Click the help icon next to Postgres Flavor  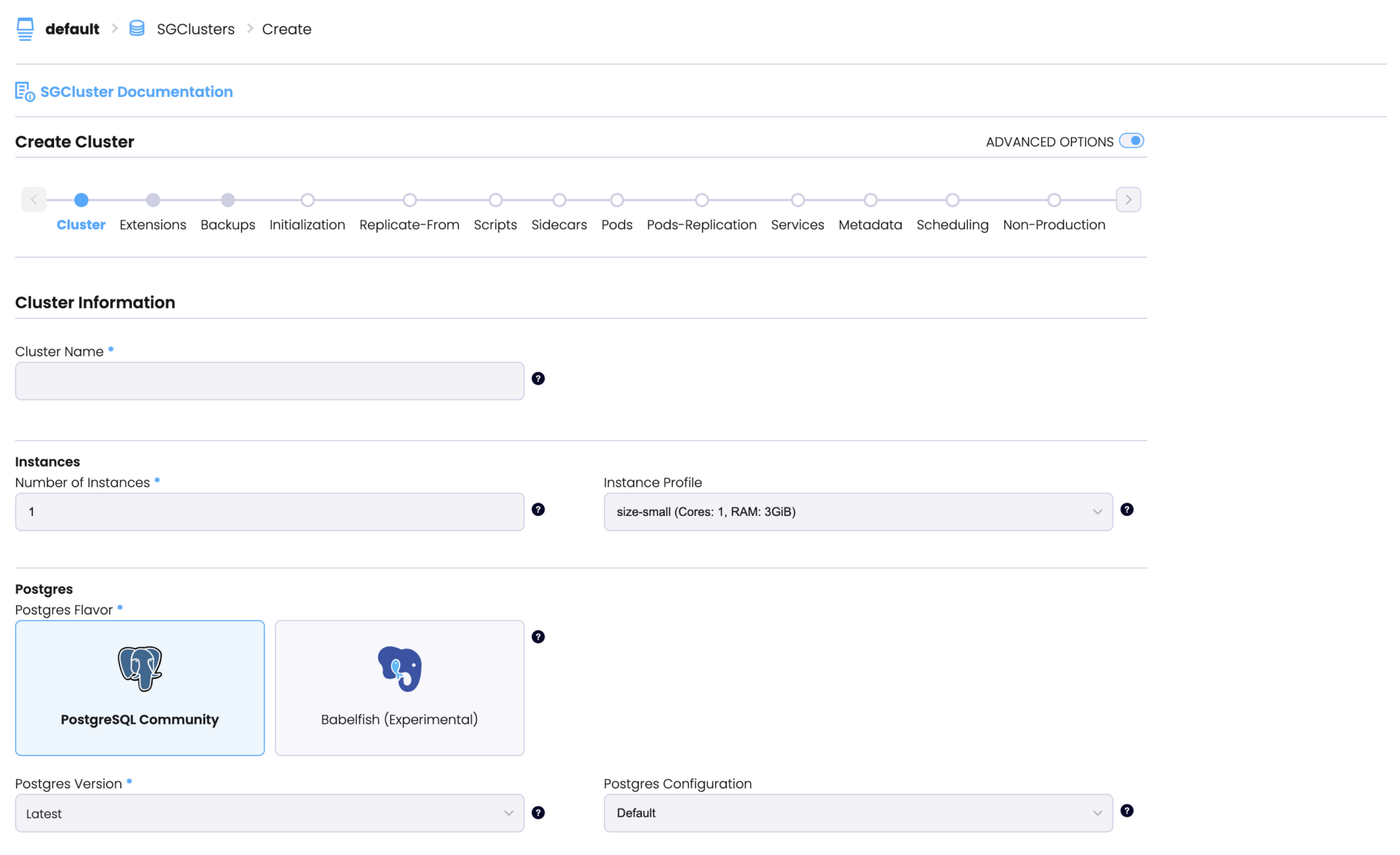click(538, 636)
